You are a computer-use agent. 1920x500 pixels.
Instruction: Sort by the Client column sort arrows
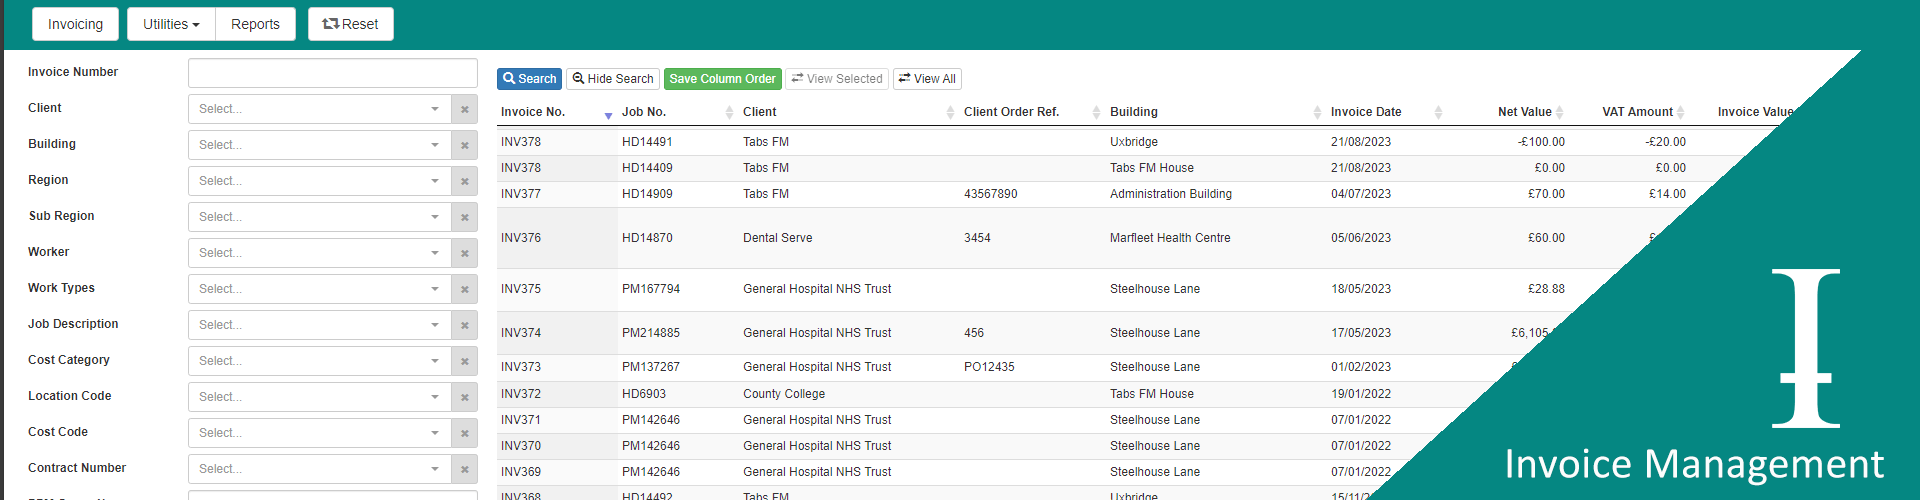950,113
